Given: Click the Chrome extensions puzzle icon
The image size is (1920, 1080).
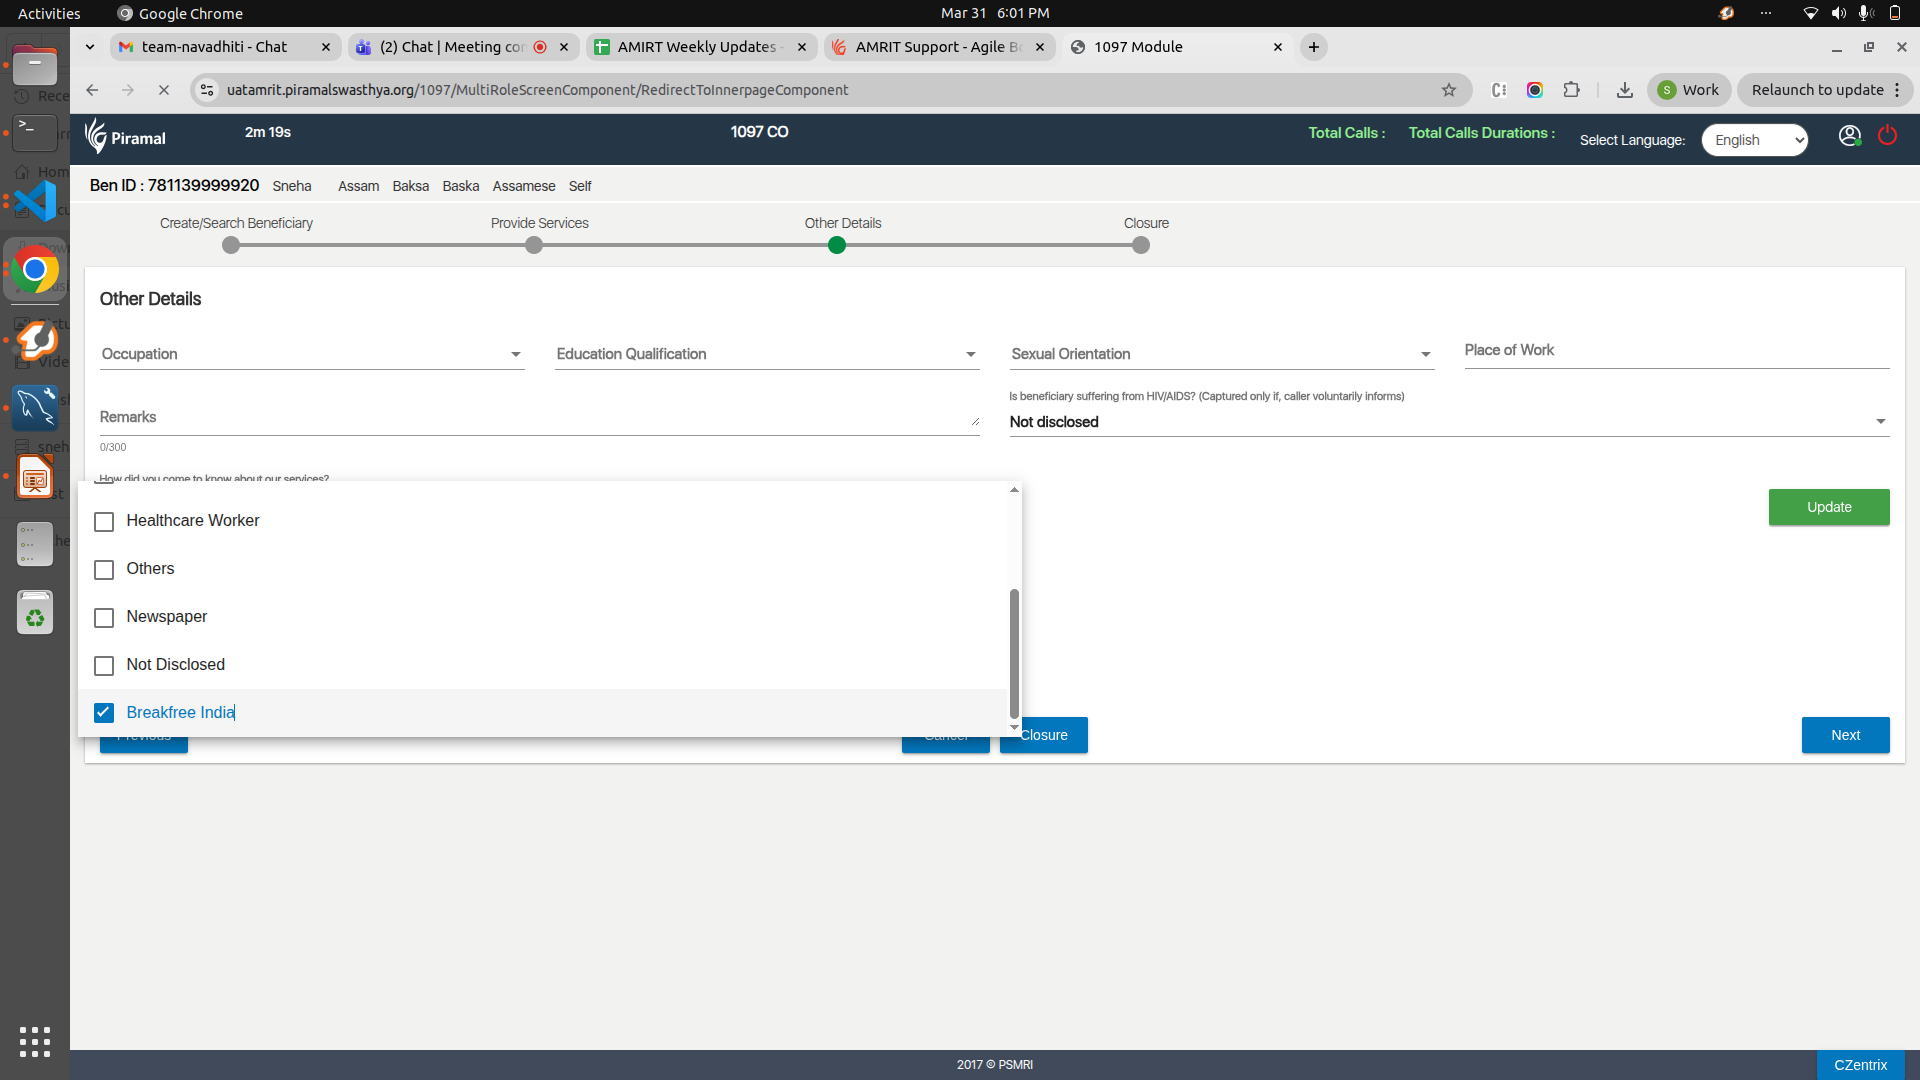Looking at the screenshot, I should point(1571,90).
